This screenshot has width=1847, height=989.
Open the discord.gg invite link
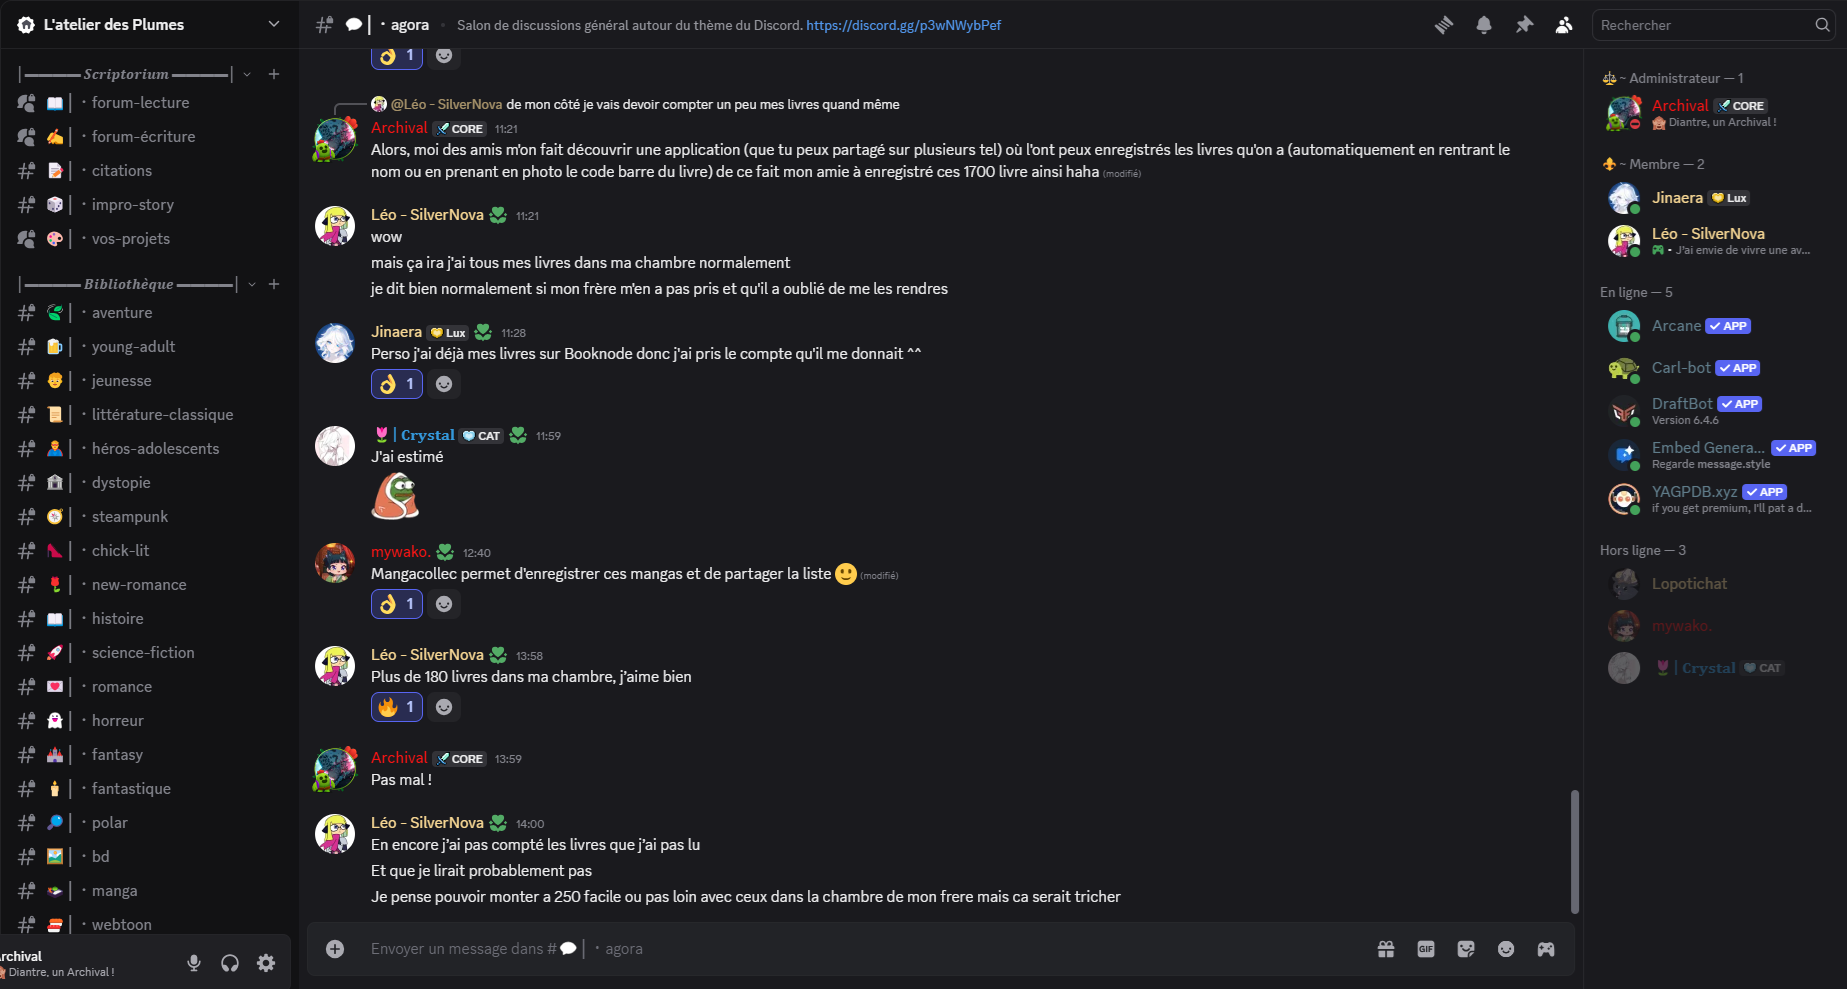pos(903,25)
